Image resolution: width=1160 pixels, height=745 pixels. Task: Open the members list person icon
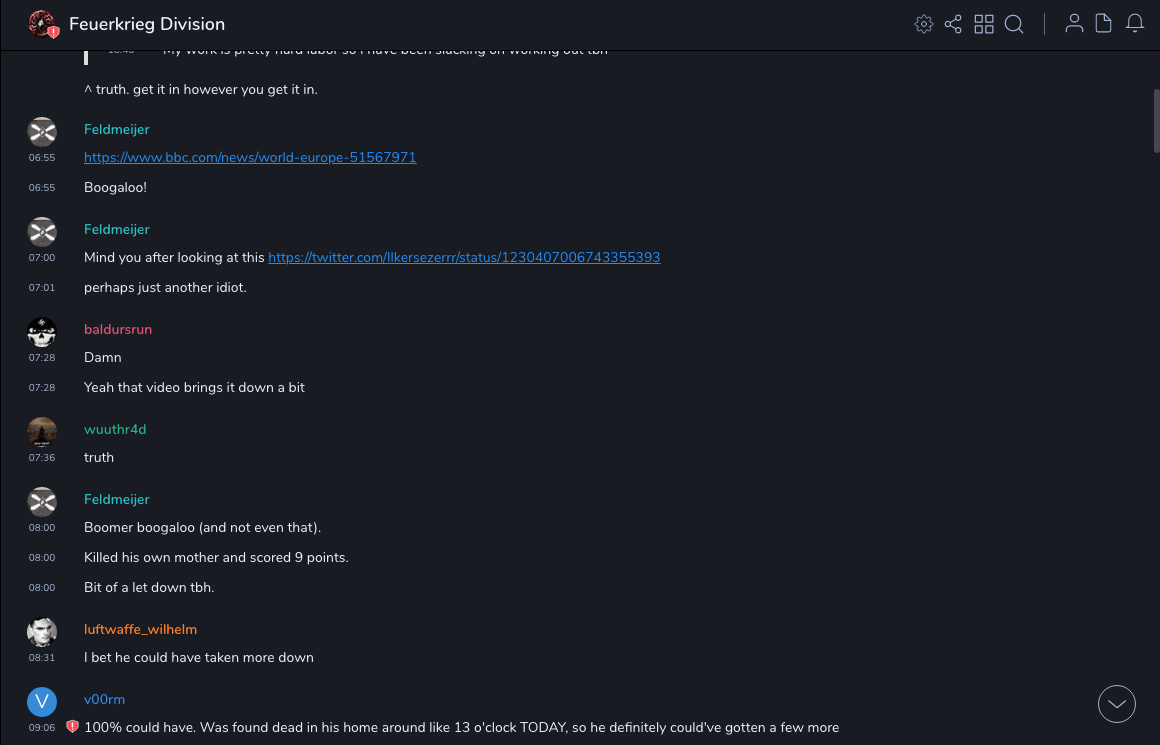pos(1074,24)
